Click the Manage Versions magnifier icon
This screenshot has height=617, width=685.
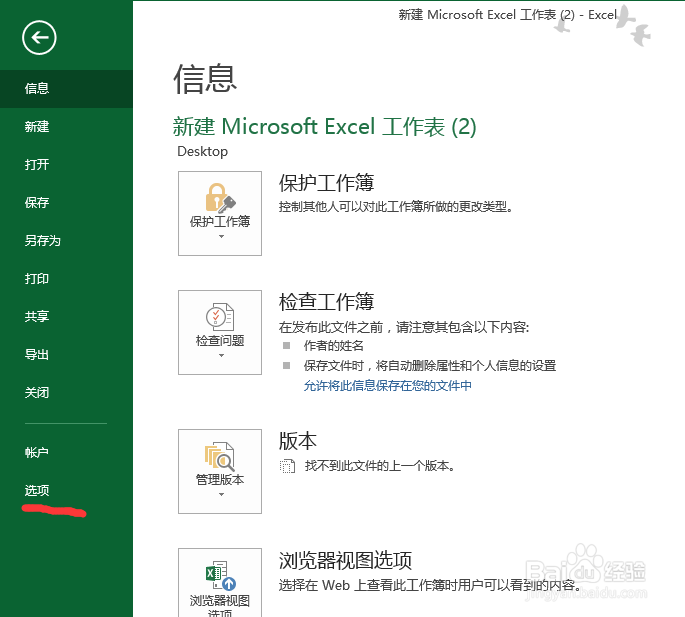(x=220, y=456)
